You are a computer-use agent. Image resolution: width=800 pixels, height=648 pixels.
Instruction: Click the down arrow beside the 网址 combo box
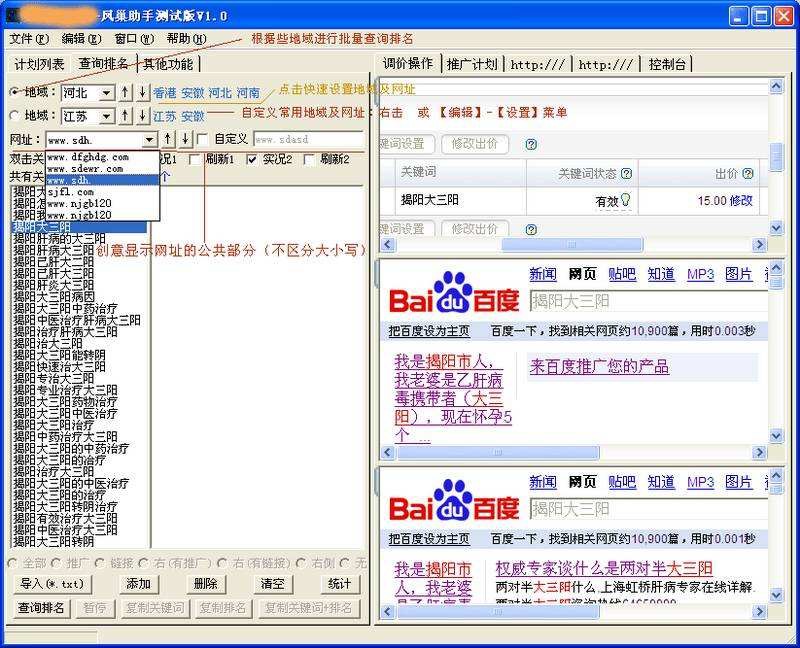[x=185, y=139]
